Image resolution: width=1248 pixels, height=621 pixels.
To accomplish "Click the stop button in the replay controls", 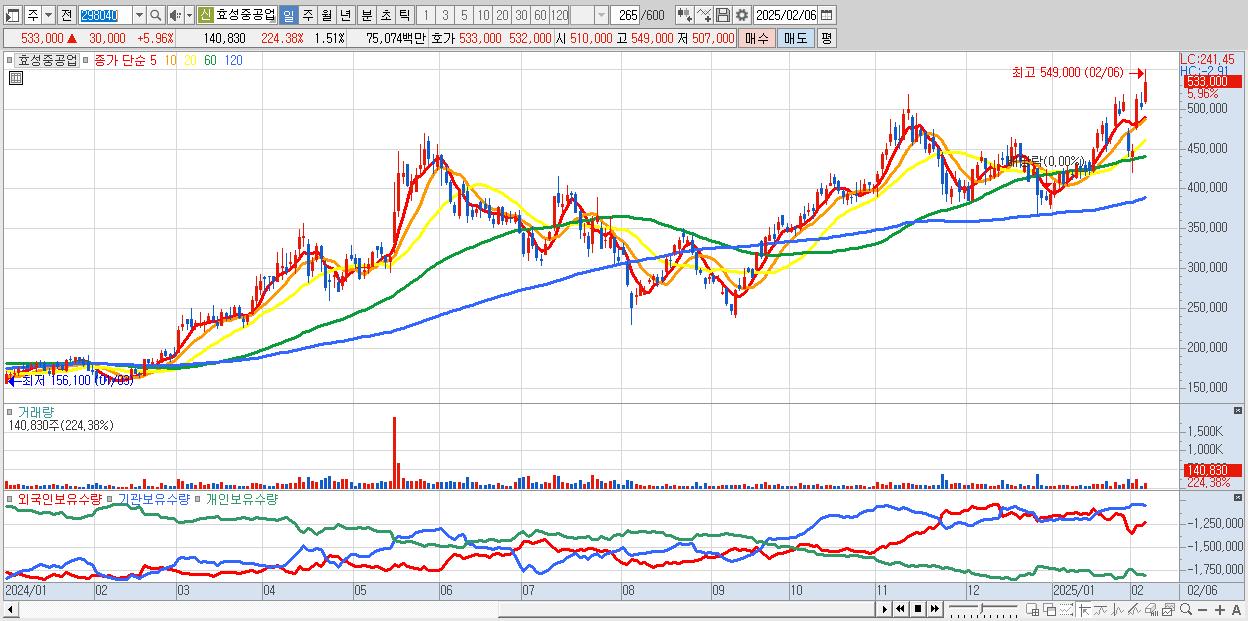I will pos(918,609).
